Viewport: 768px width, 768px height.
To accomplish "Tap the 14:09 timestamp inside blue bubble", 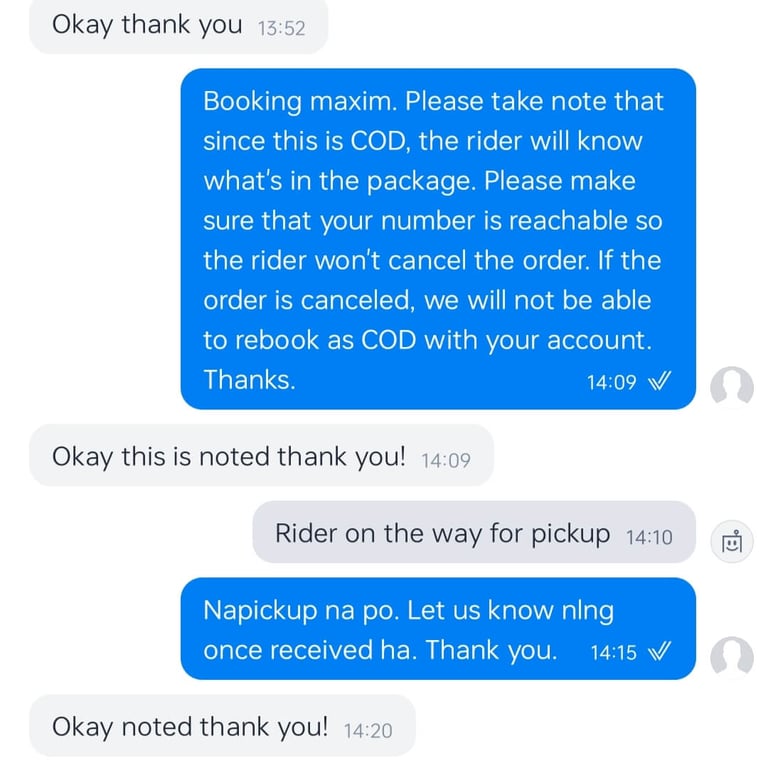I will point(611,382).
